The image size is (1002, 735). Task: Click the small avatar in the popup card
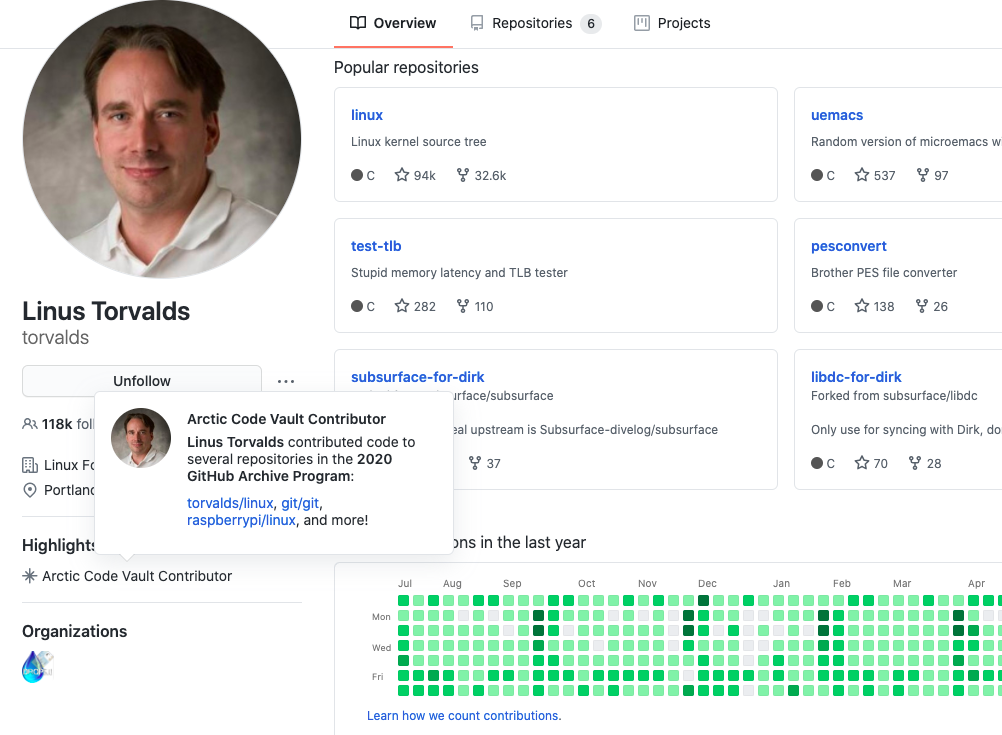pos(141,438)
